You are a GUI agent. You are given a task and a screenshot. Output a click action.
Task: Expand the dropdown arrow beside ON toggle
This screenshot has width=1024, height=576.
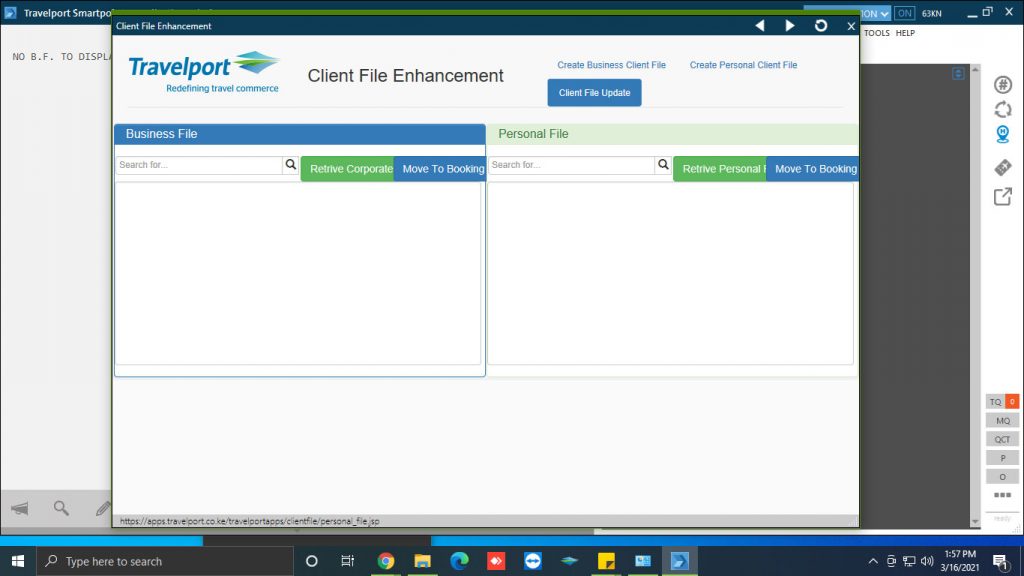[x=884, y=14]
